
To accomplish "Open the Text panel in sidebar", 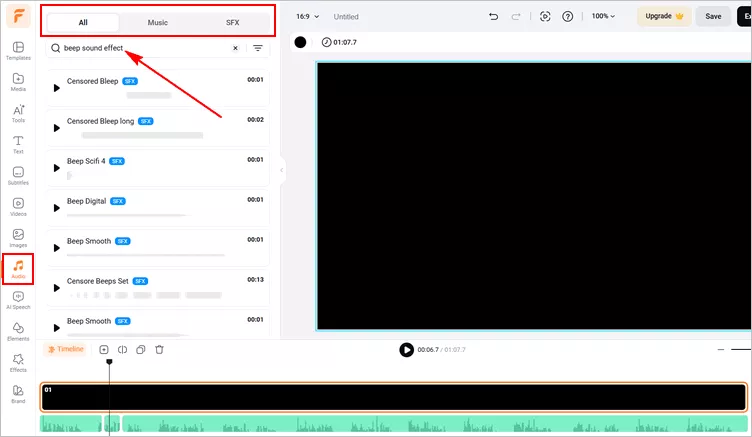I will click(x=18, y=144).
